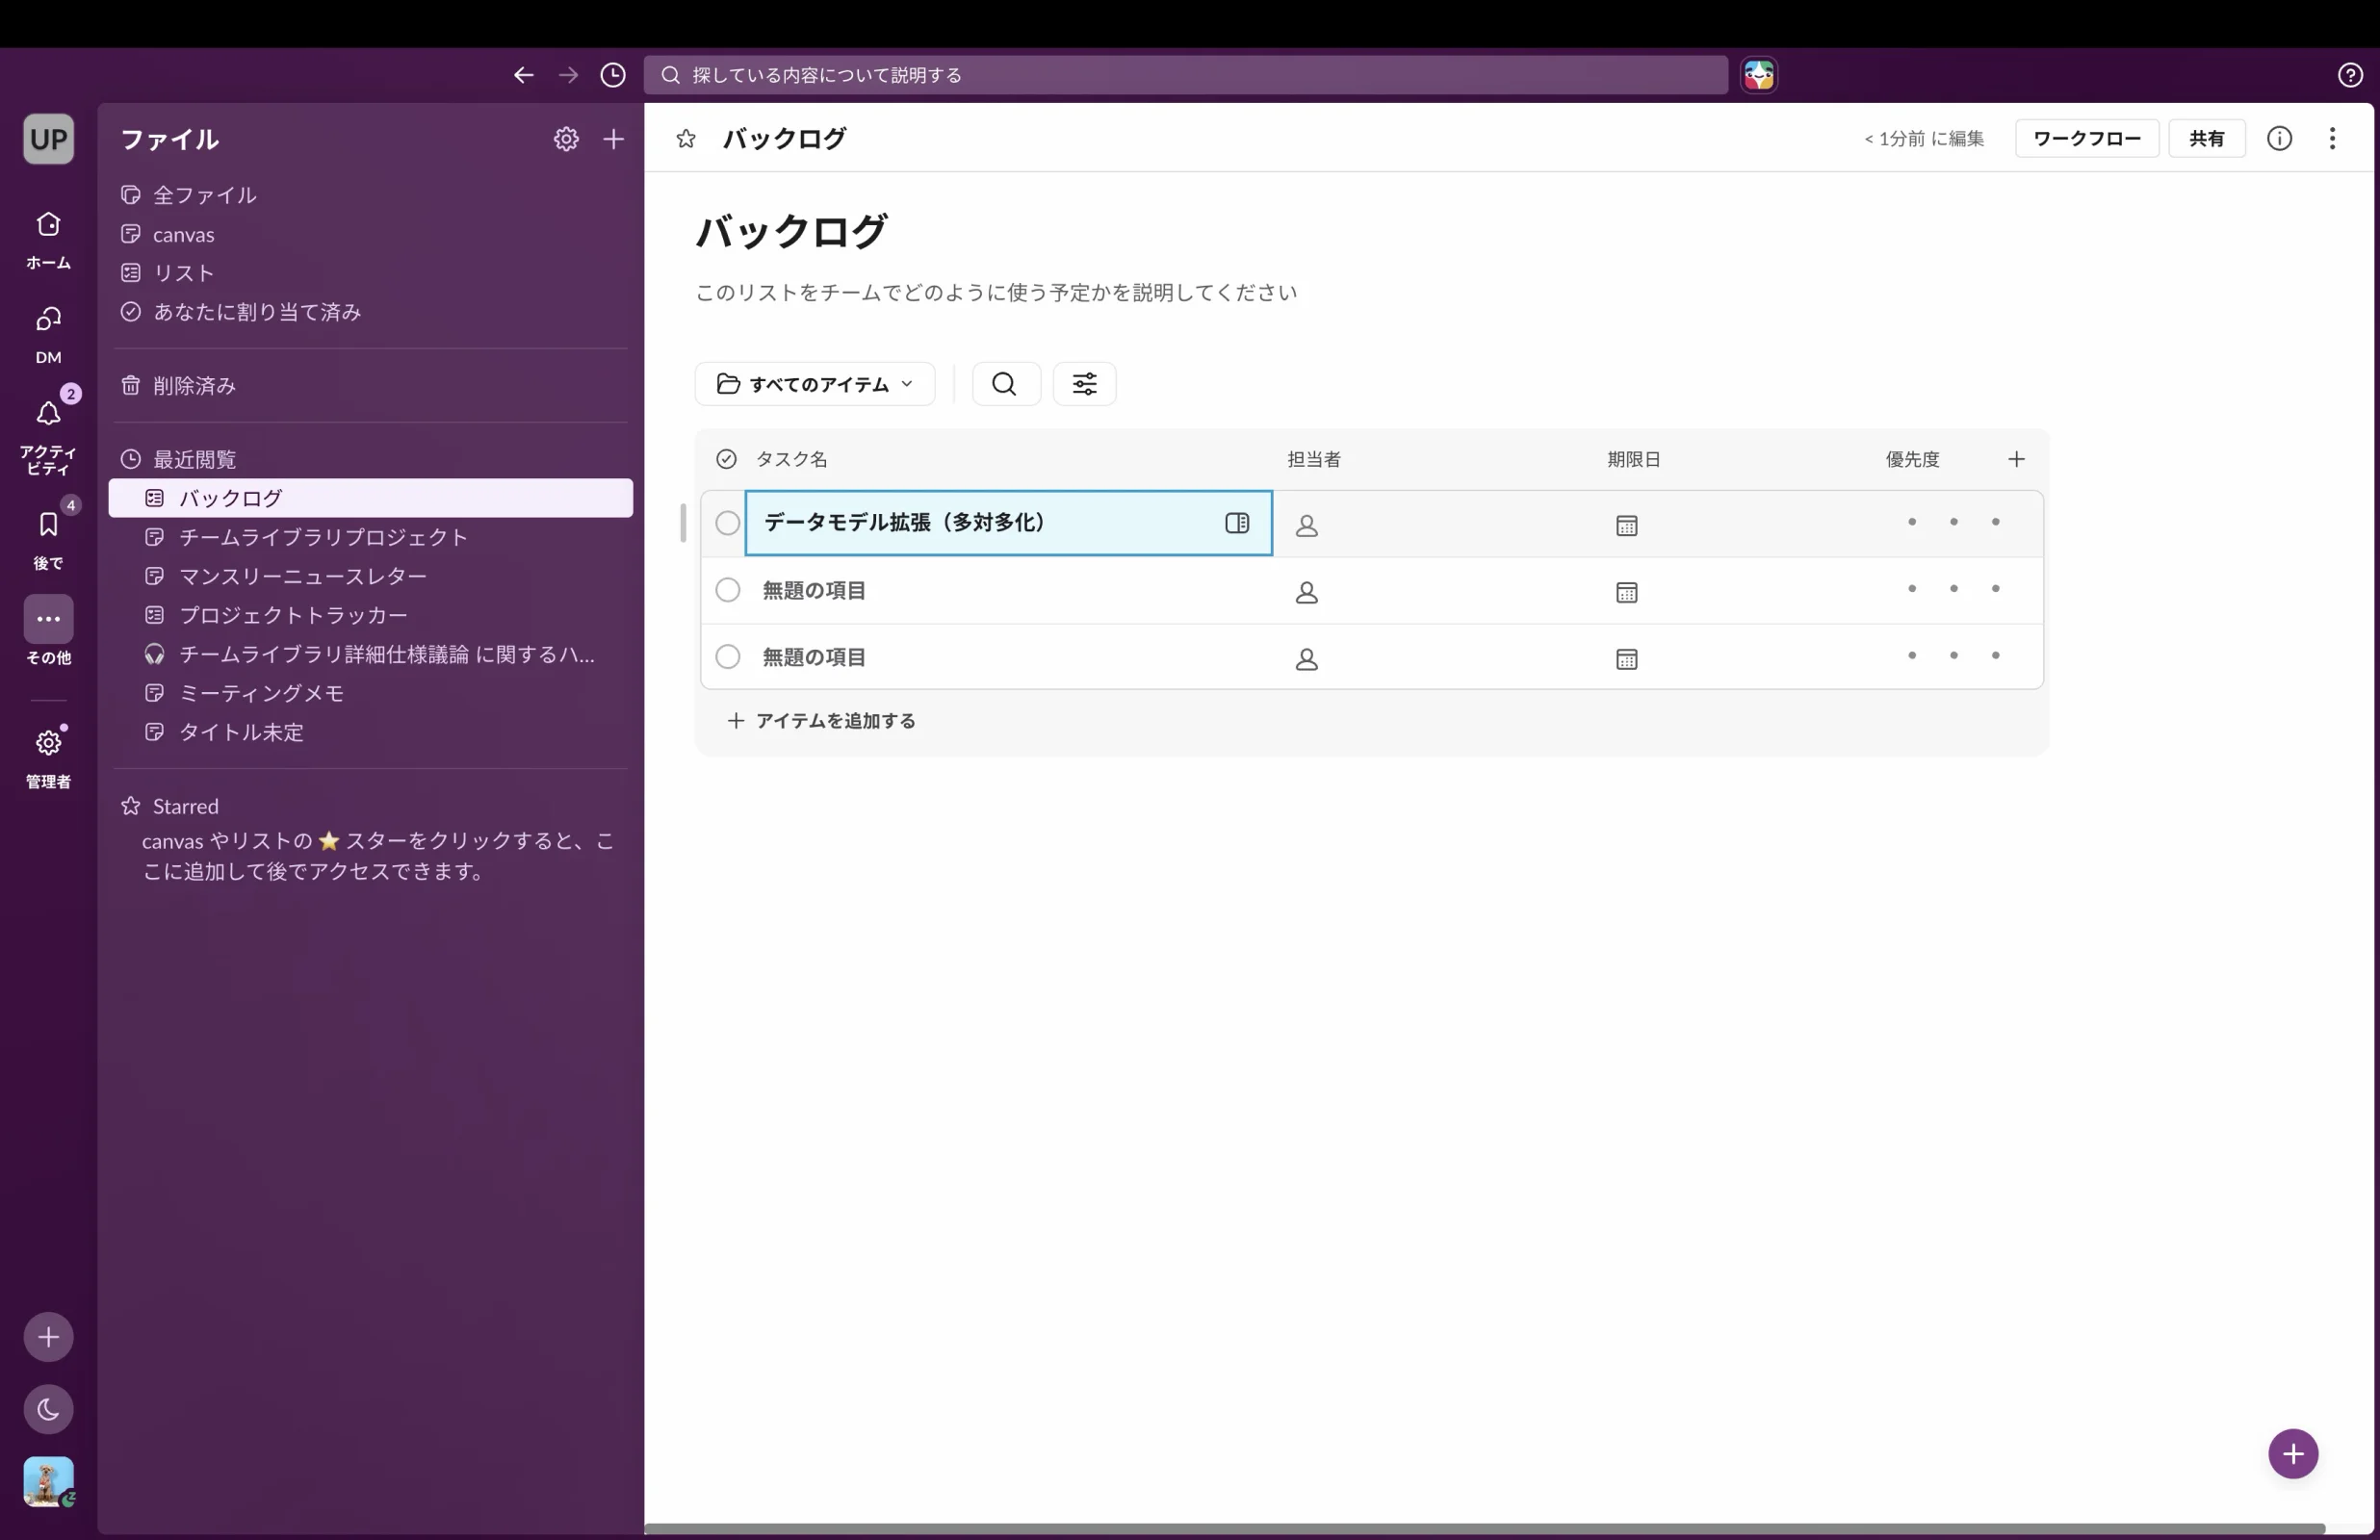Toggle dark mode moon icon
The image size is (2380, 1540).
(x=48, y=1409)
